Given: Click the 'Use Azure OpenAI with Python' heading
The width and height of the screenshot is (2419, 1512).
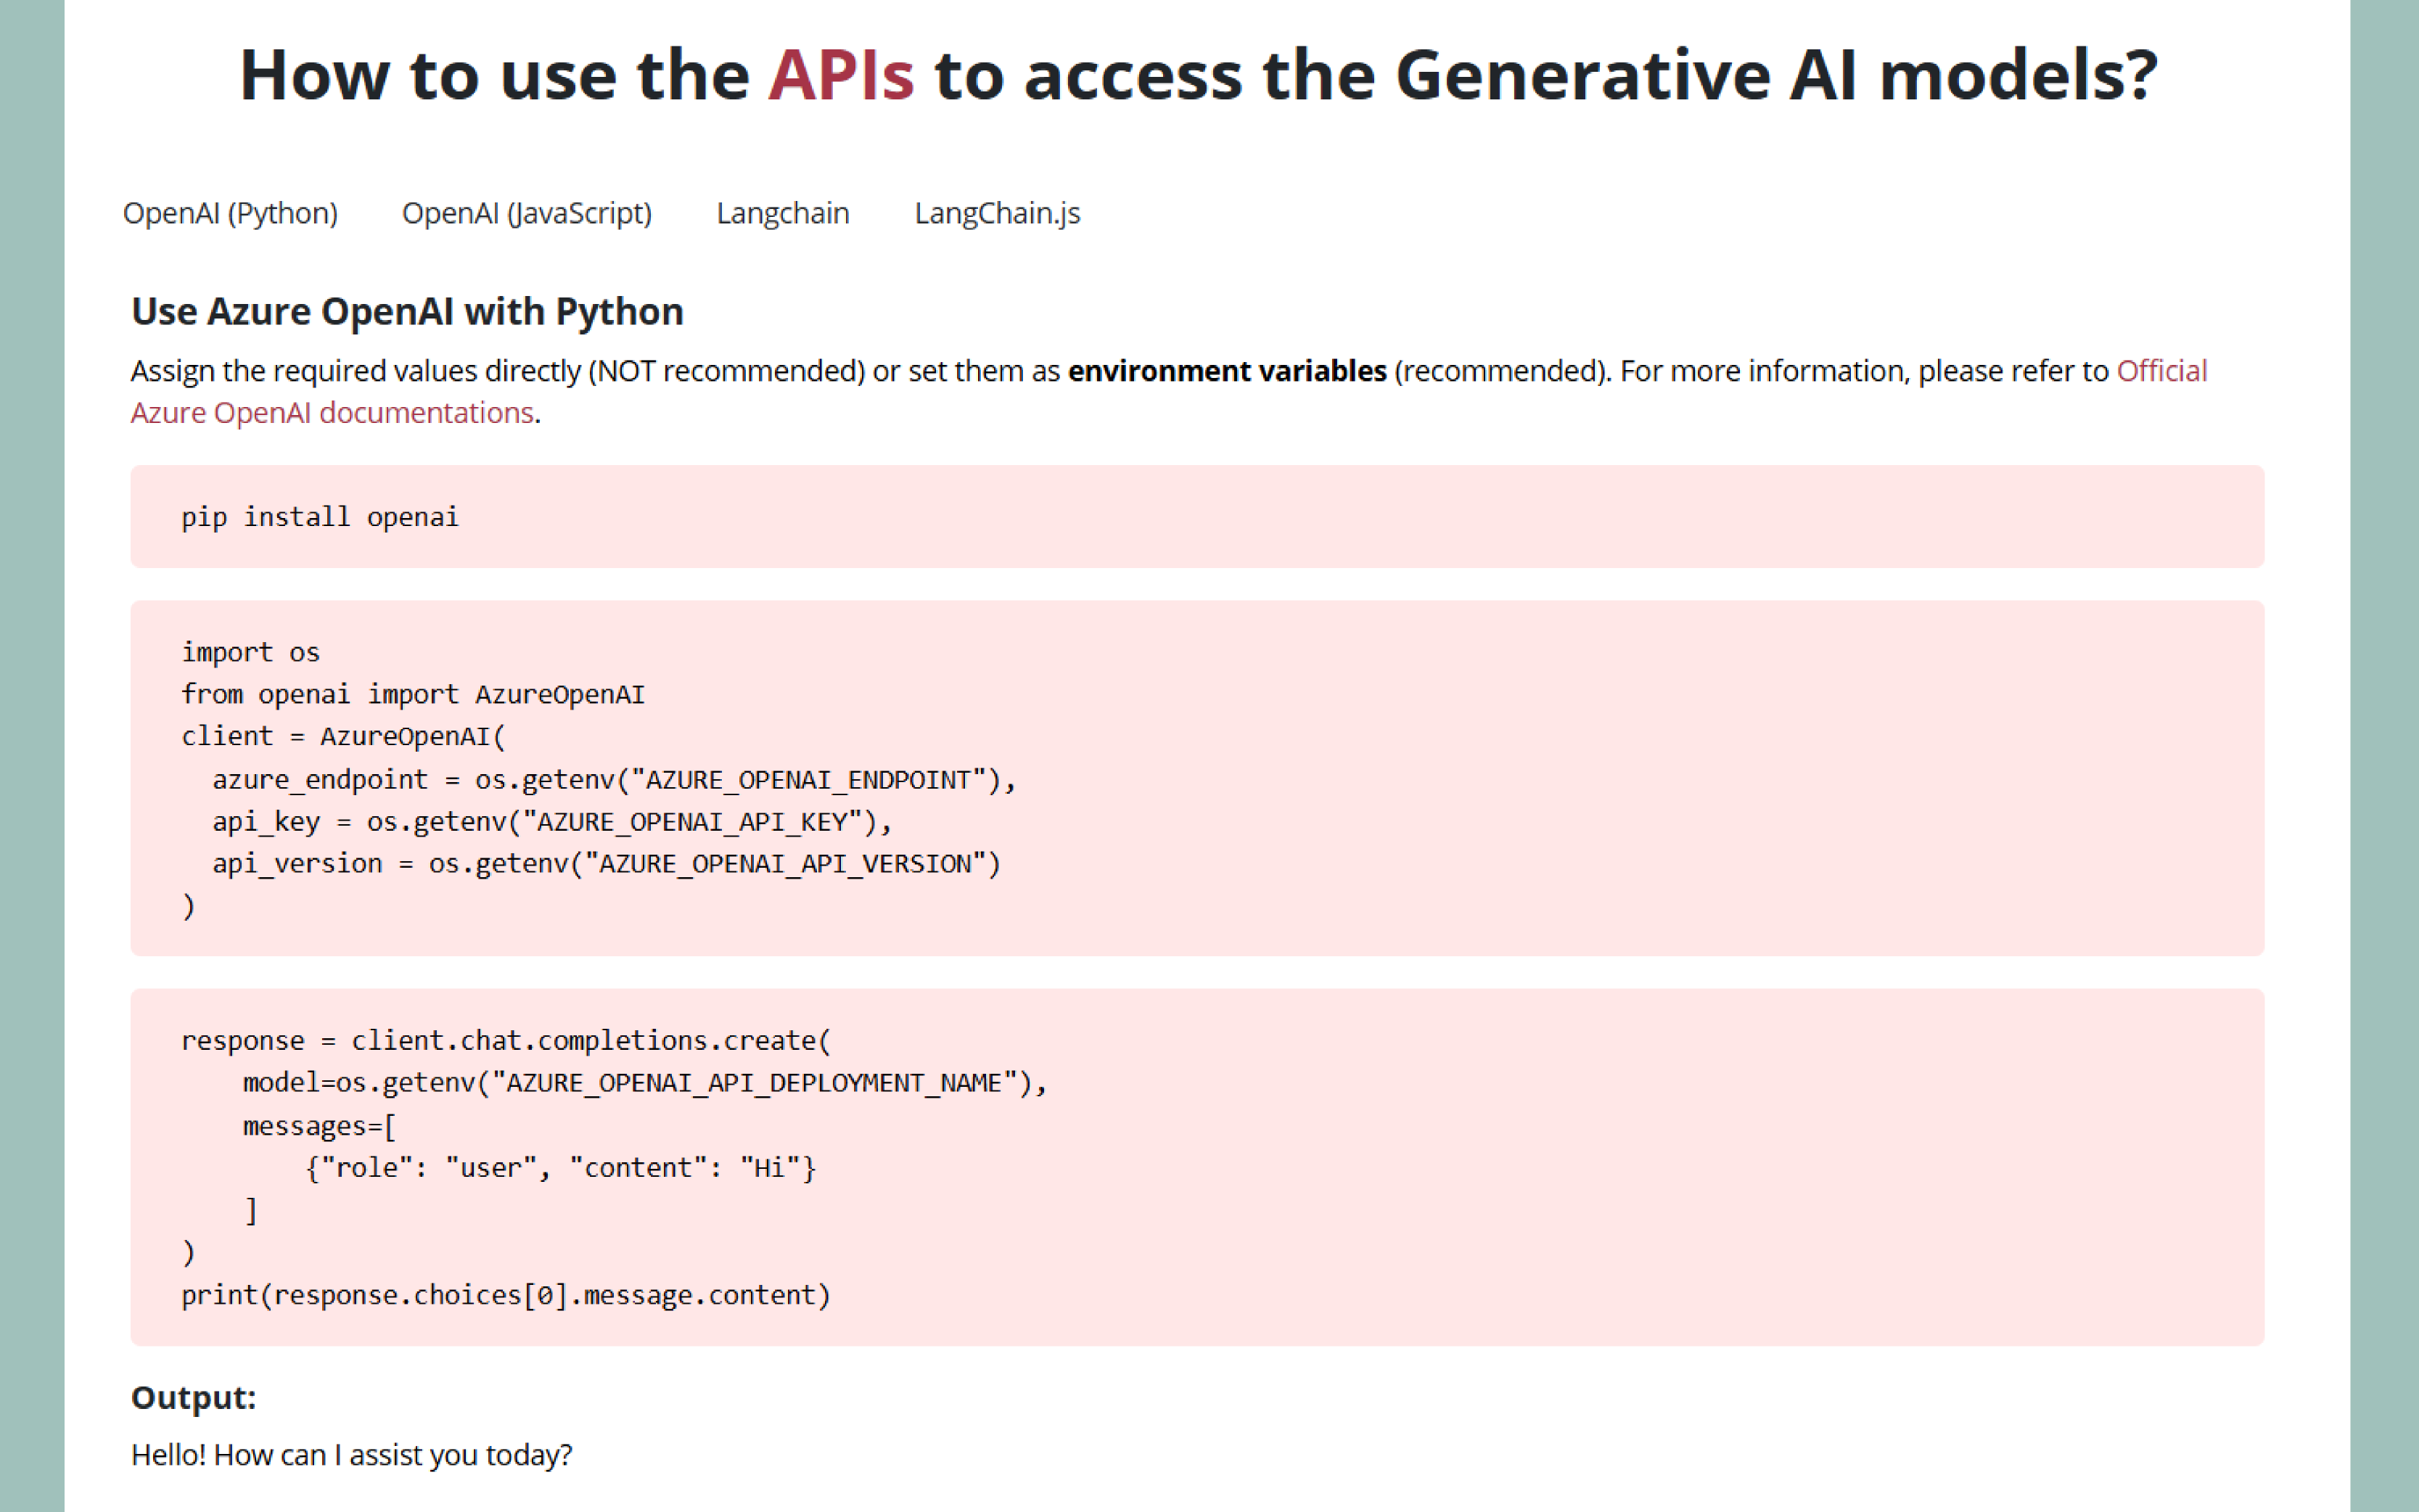Looking at the screenshot, I should [407, 312].
